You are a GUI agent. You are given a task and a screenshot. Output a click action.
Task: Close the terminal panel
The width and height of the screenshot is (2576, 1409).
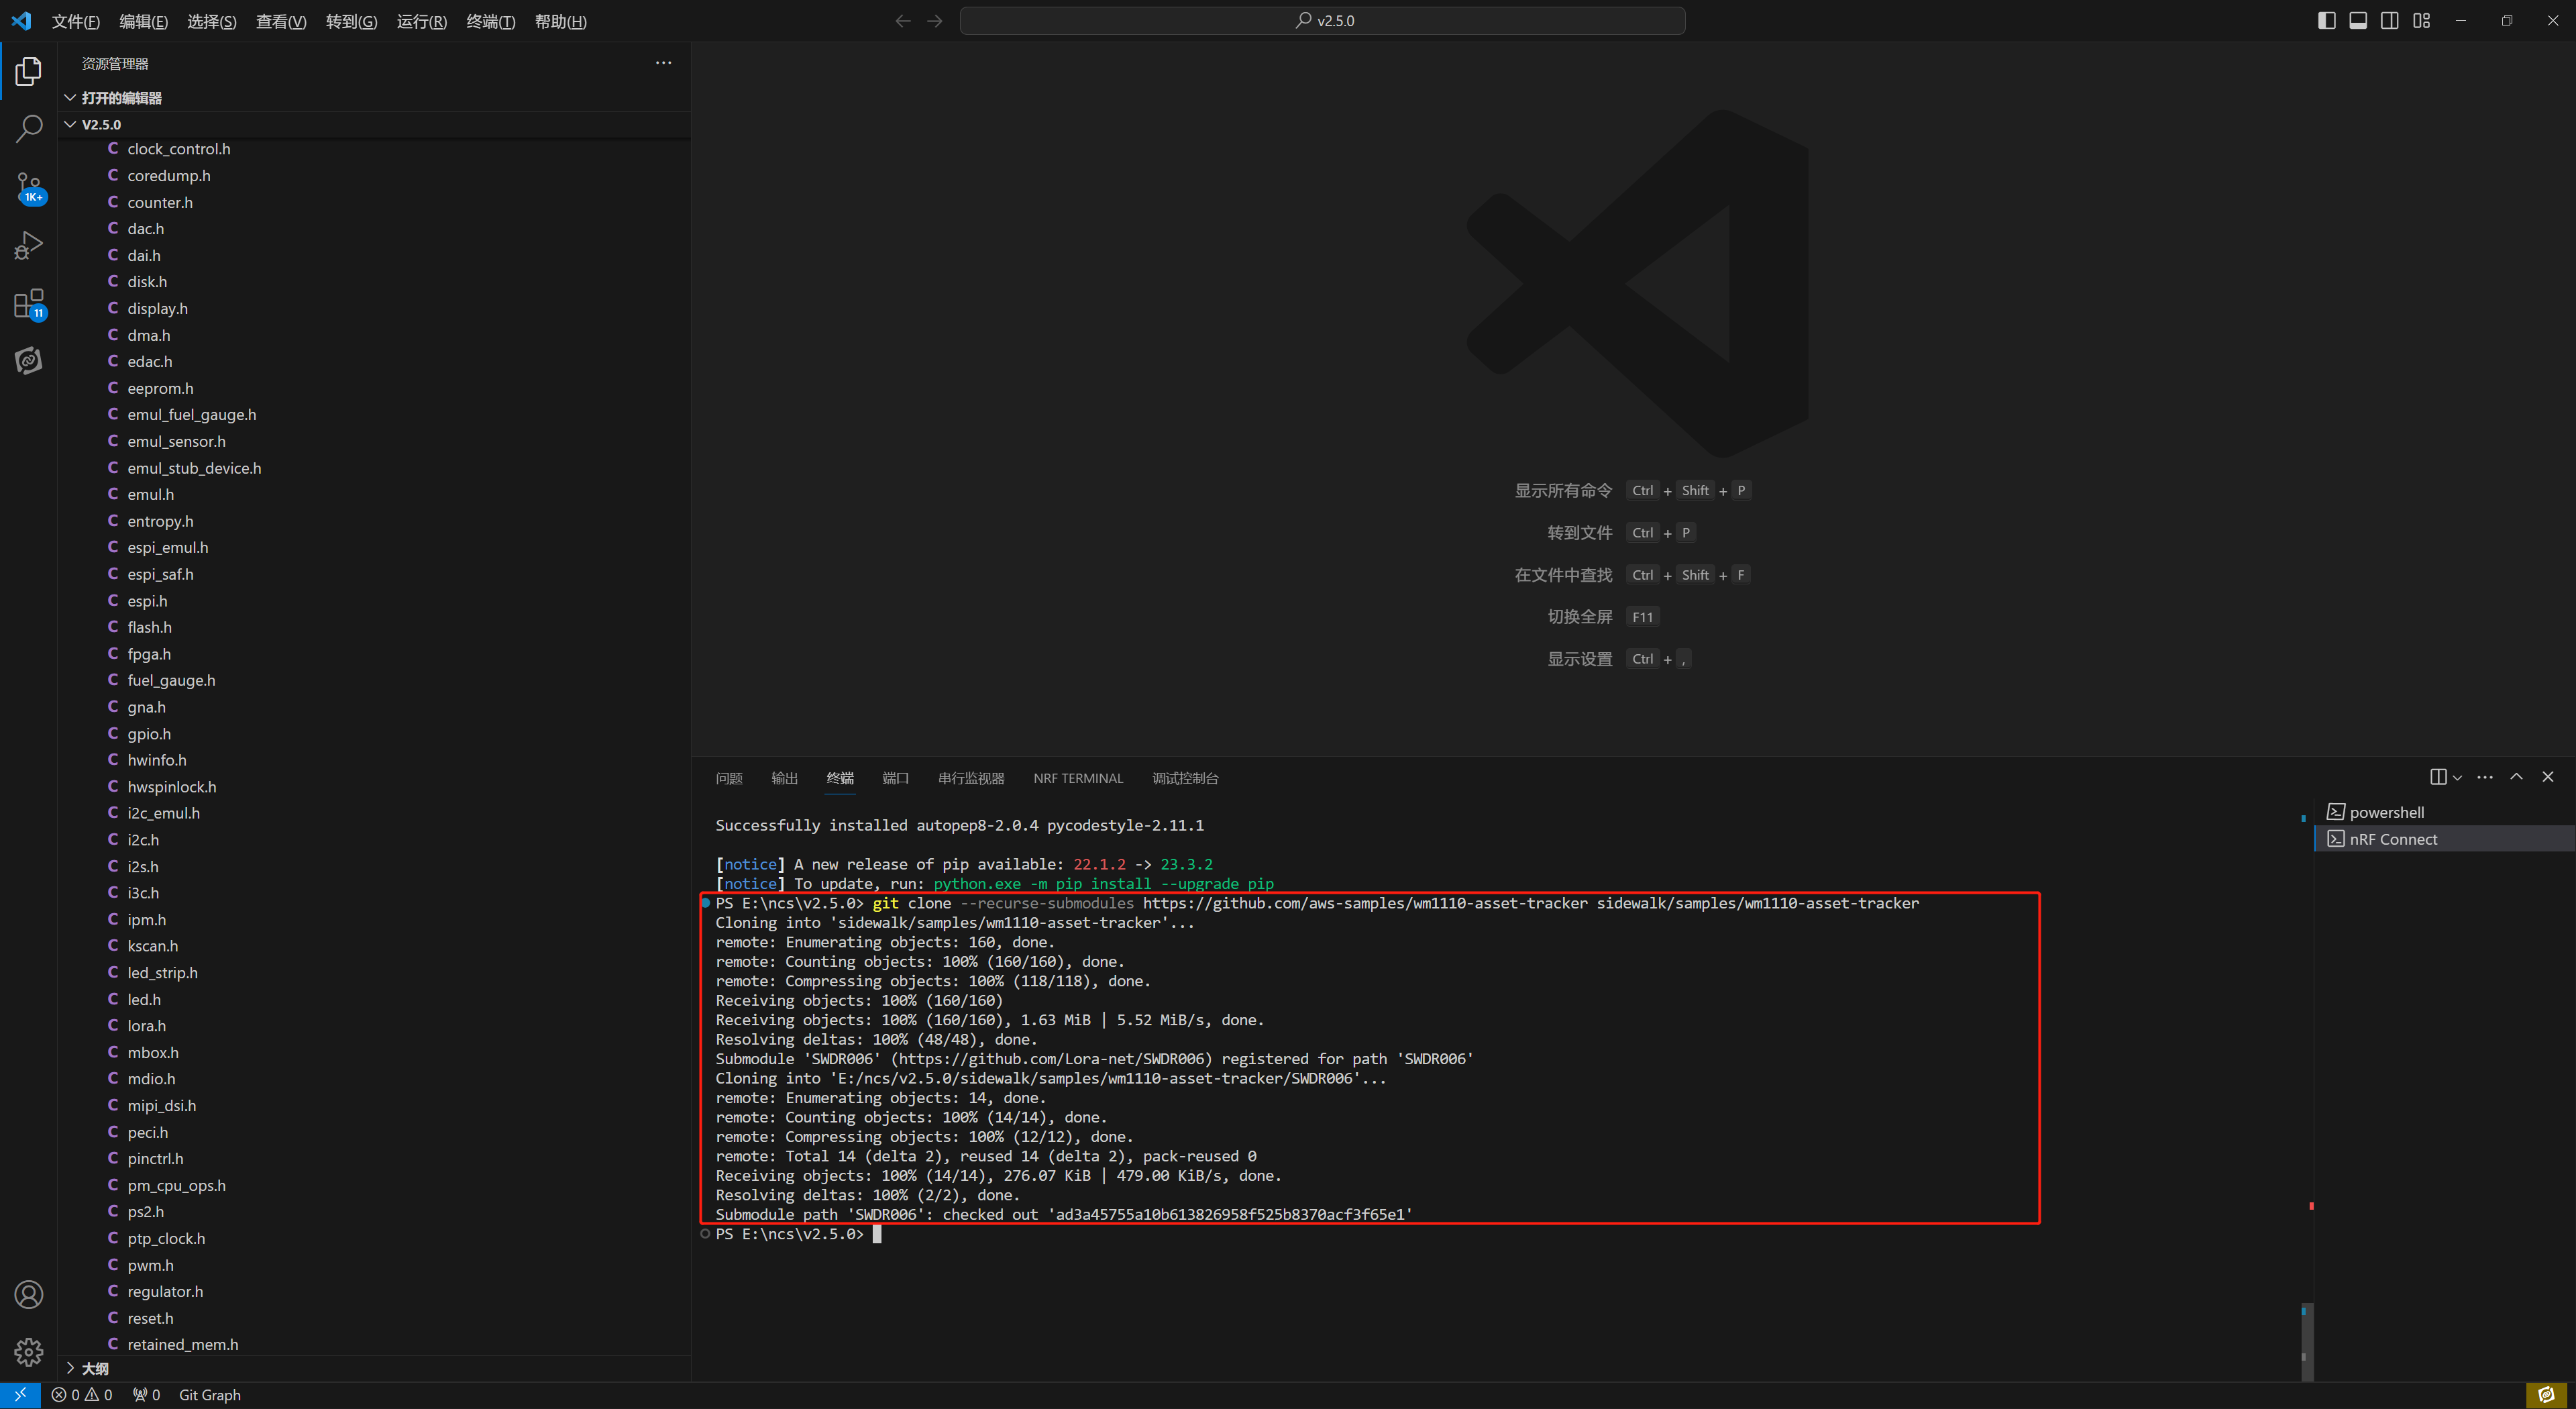(2548, 777)
